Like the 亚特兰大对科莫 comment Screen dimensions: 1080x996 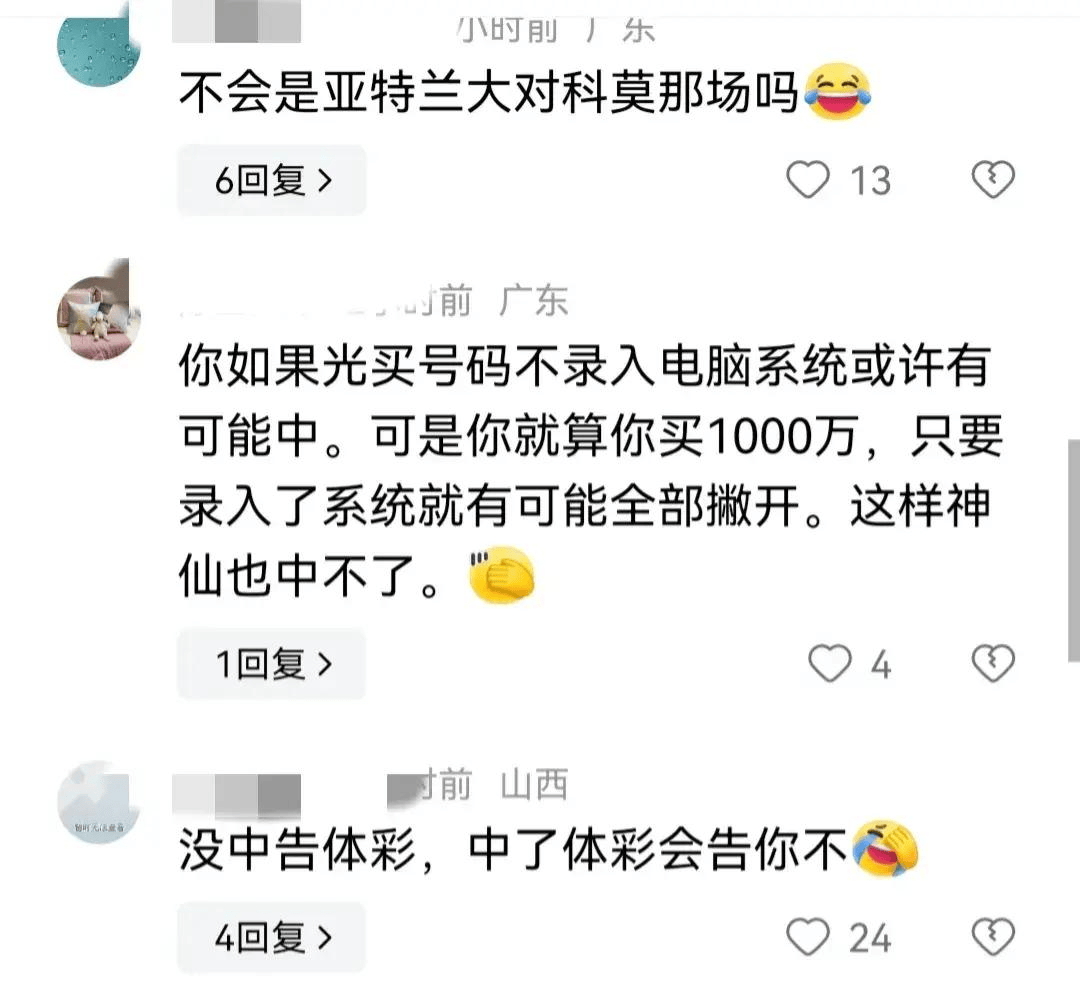click(x=807, y=180)
